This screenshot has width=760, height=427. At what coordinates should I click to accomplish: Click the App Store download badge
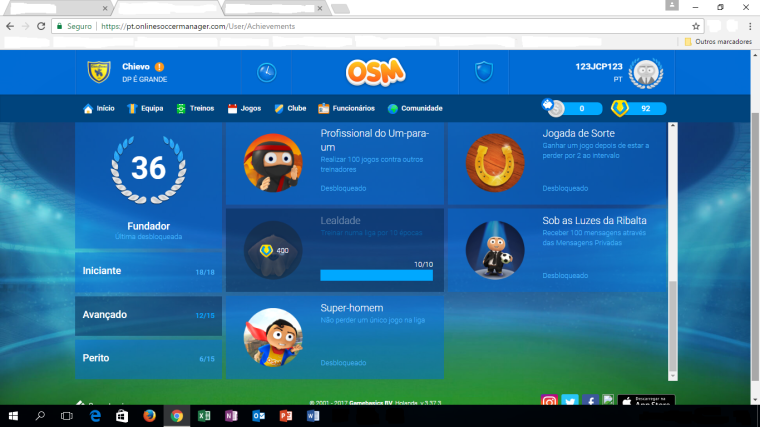[646, 400]
